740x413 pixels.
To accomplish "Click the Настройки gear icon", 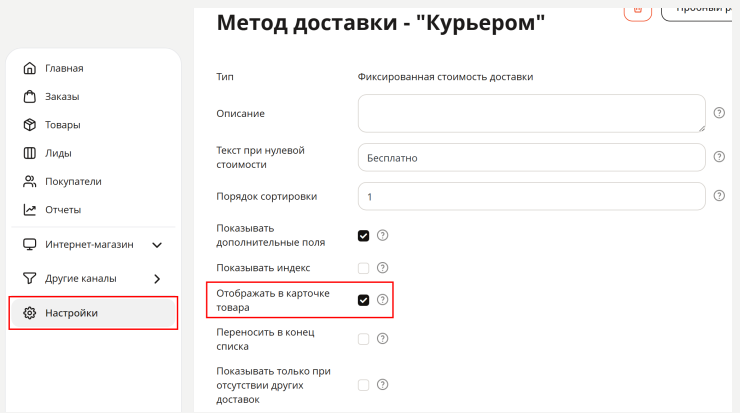I will pyautogui.click(x=29, y=313).
